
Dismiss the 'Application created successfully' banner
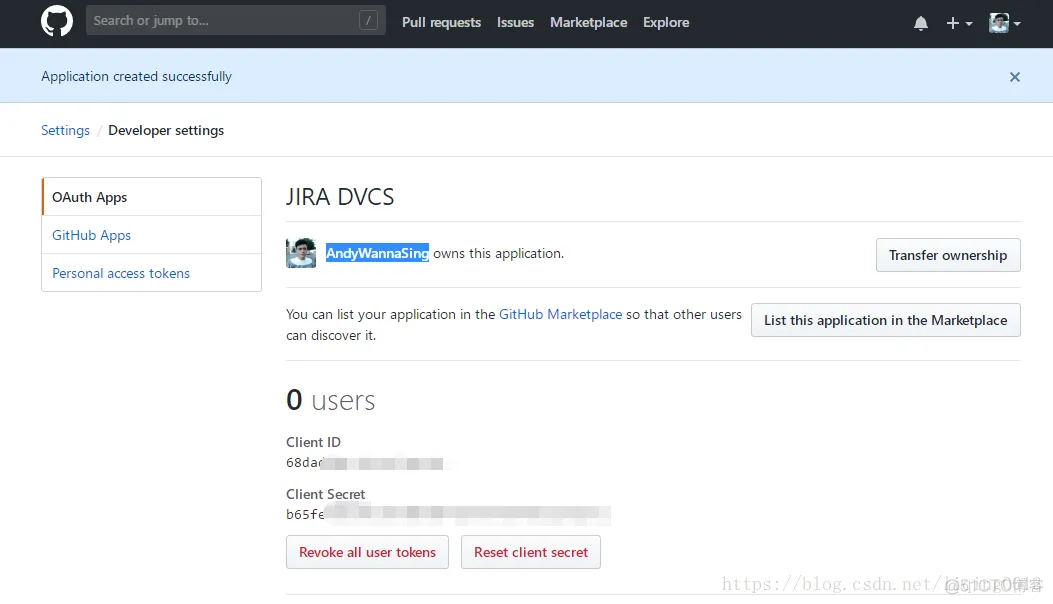click(x=1015, y=77)
